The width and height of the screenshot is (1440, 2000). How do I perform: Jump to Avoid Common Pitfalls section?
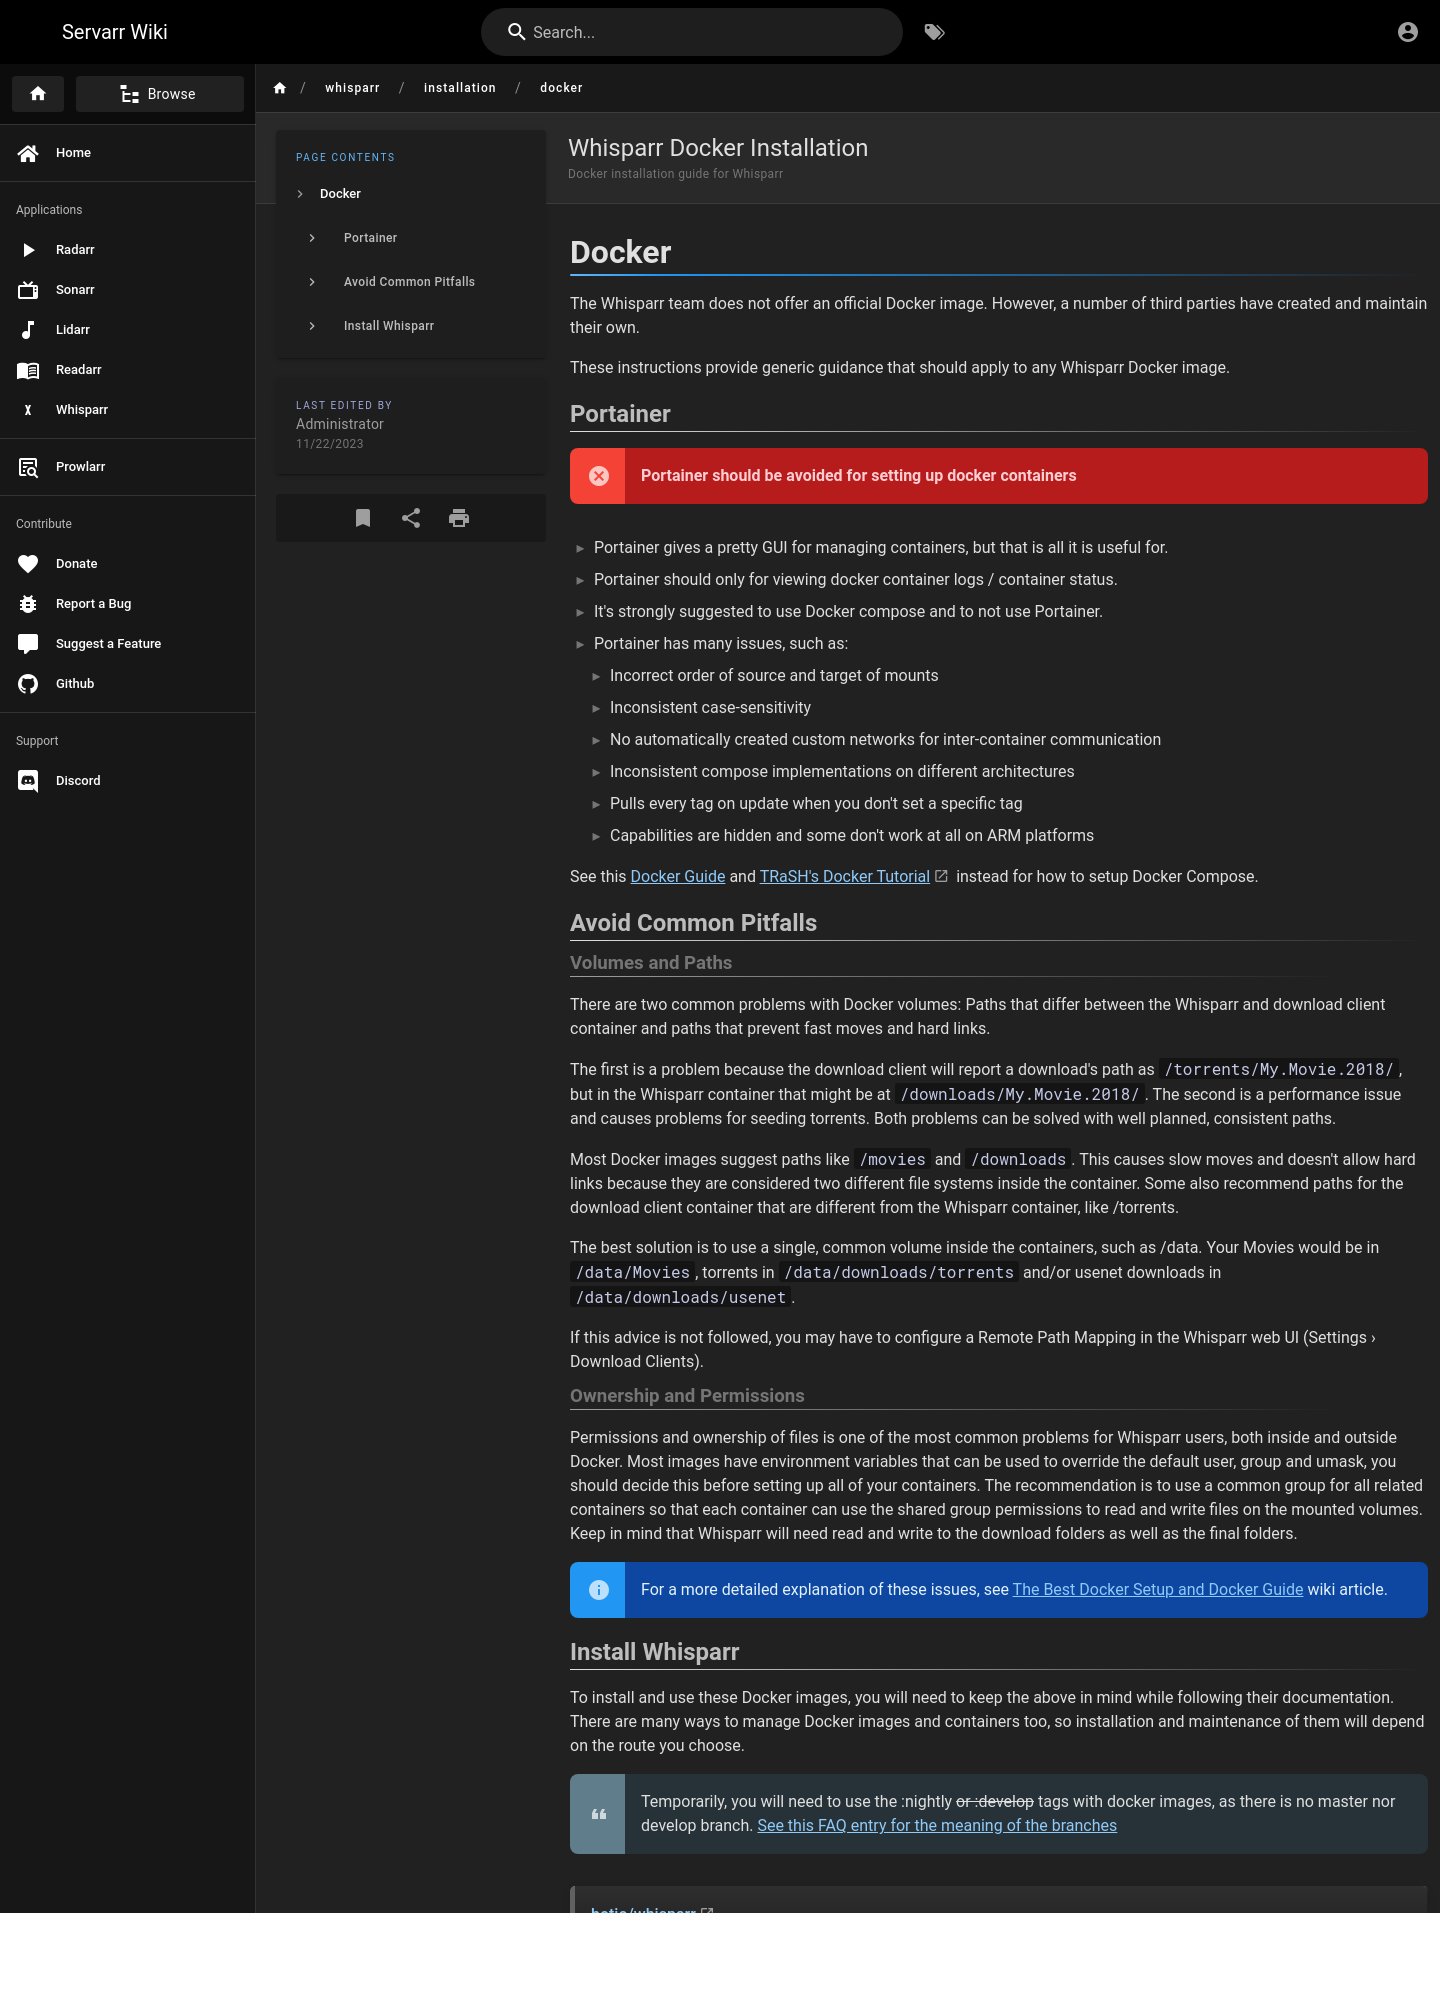click(x=409, y=282)
